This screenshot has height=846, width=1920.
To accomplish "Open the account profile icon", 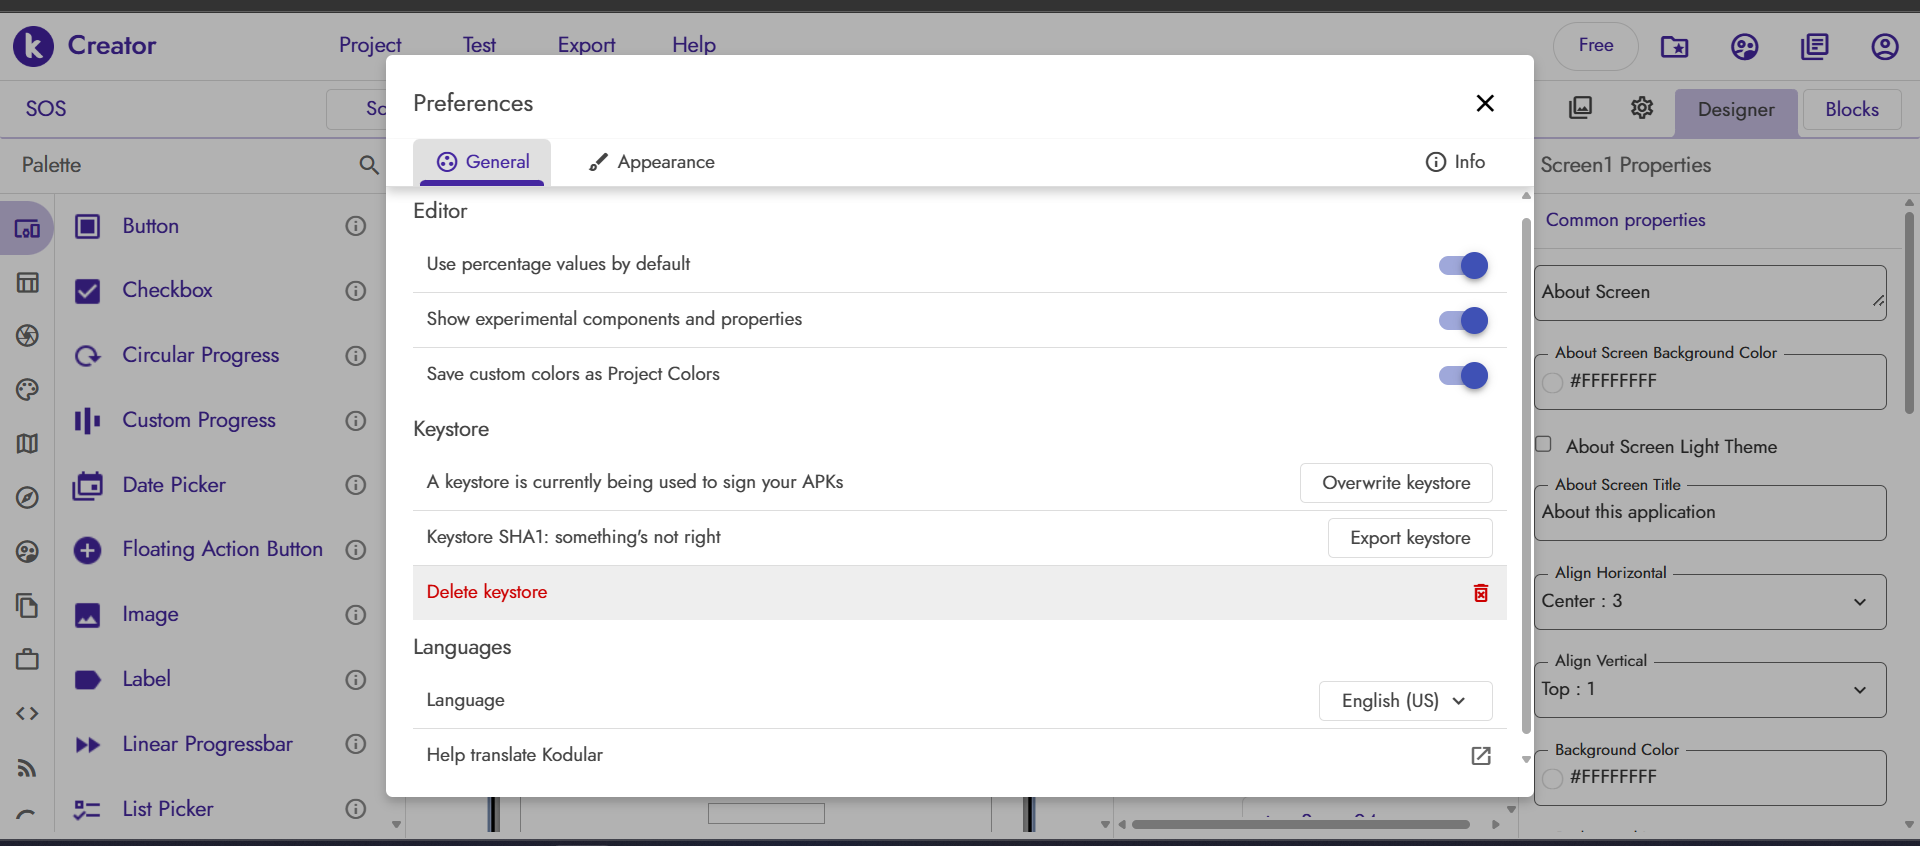I will (1884, 47).
